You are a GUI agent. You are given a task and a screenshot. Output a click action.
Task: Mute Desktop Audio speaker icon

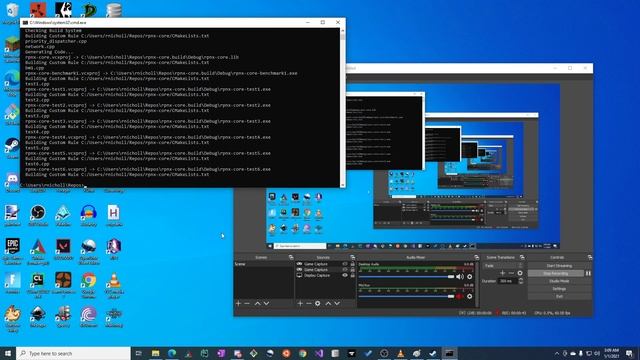pyautogui.click(x=460, y=277)
